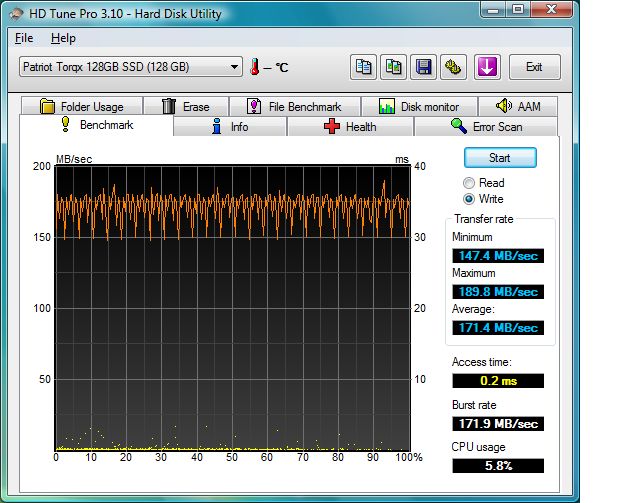Click the purple down-arrow toolbar icon

486,67
